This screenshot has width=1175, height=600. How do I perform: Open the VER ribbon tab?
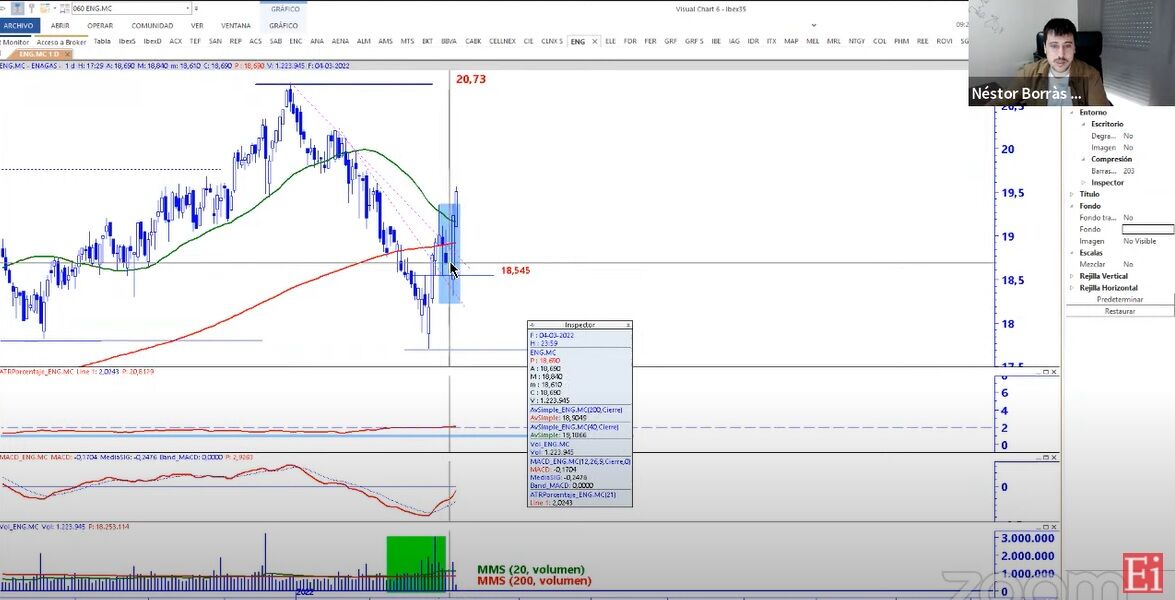pos(197,25)
